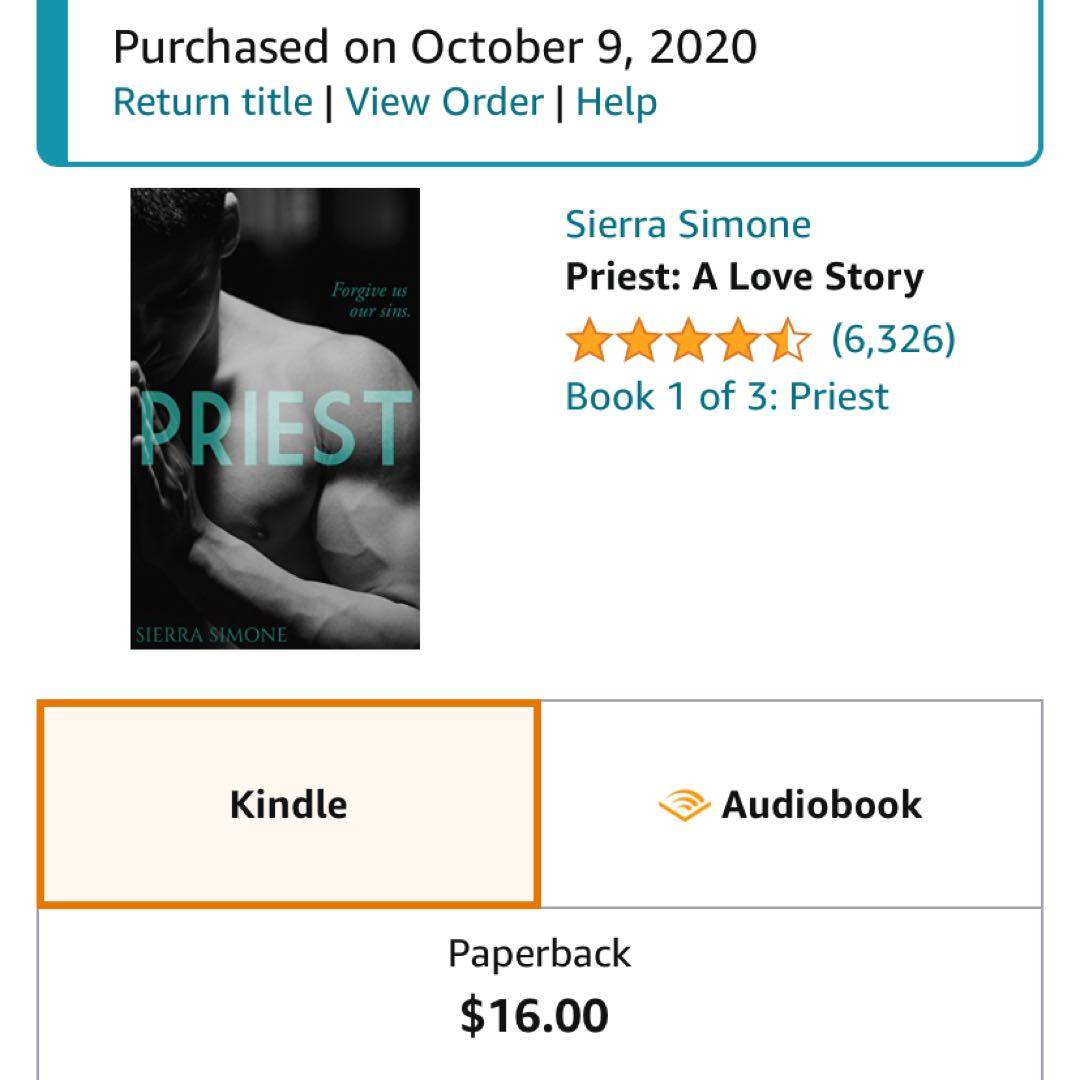
Task: Open the Help link
Action: [617, 102]
